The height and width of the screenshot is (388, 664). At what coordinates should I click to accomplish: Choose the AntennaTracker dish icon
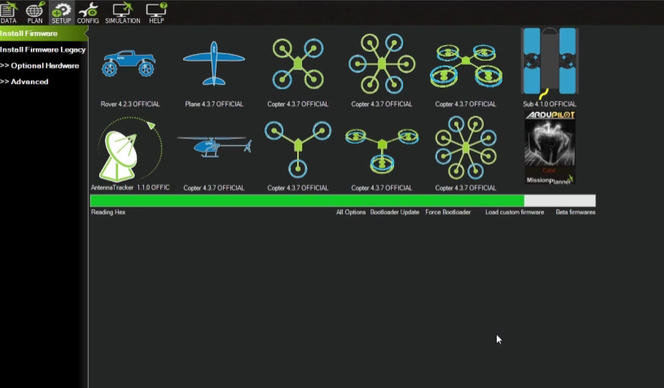pos(130,150)
